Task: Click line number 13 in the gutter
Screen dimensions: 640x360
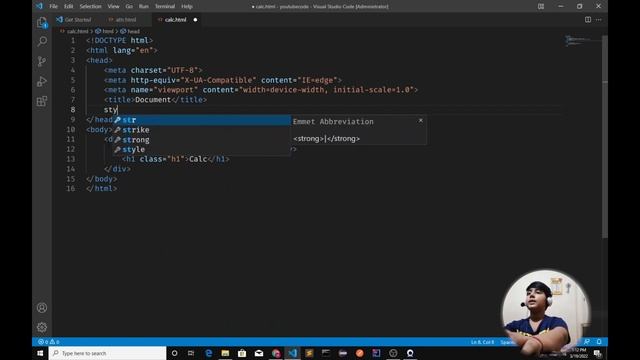Action: (71, 159)
